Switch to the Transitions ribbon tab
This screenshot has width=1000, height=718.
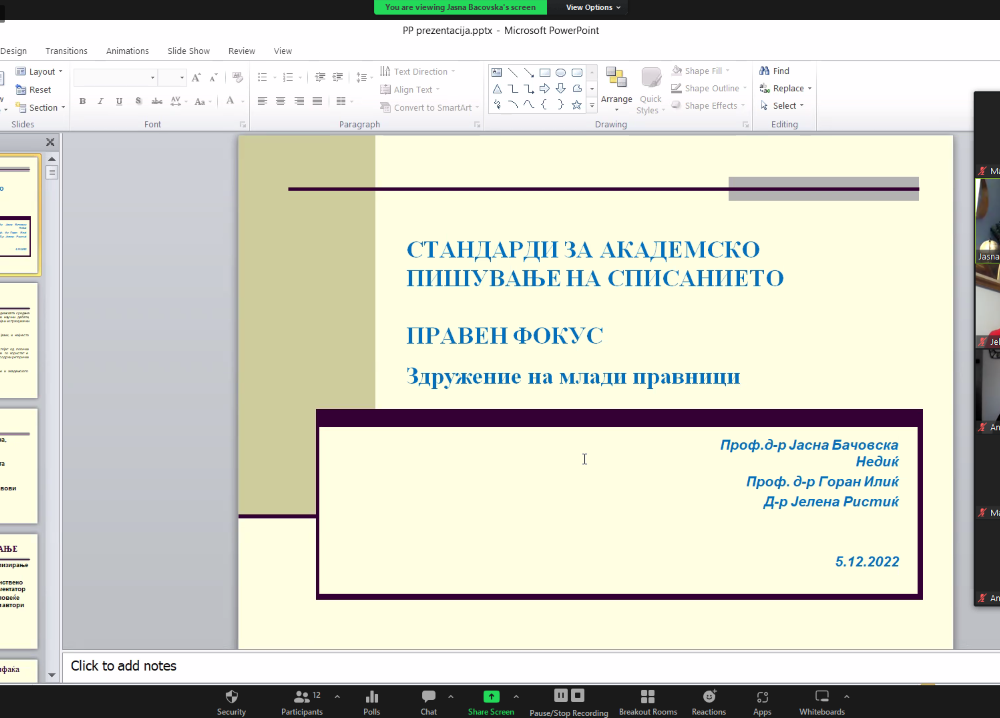coord(66,51)
